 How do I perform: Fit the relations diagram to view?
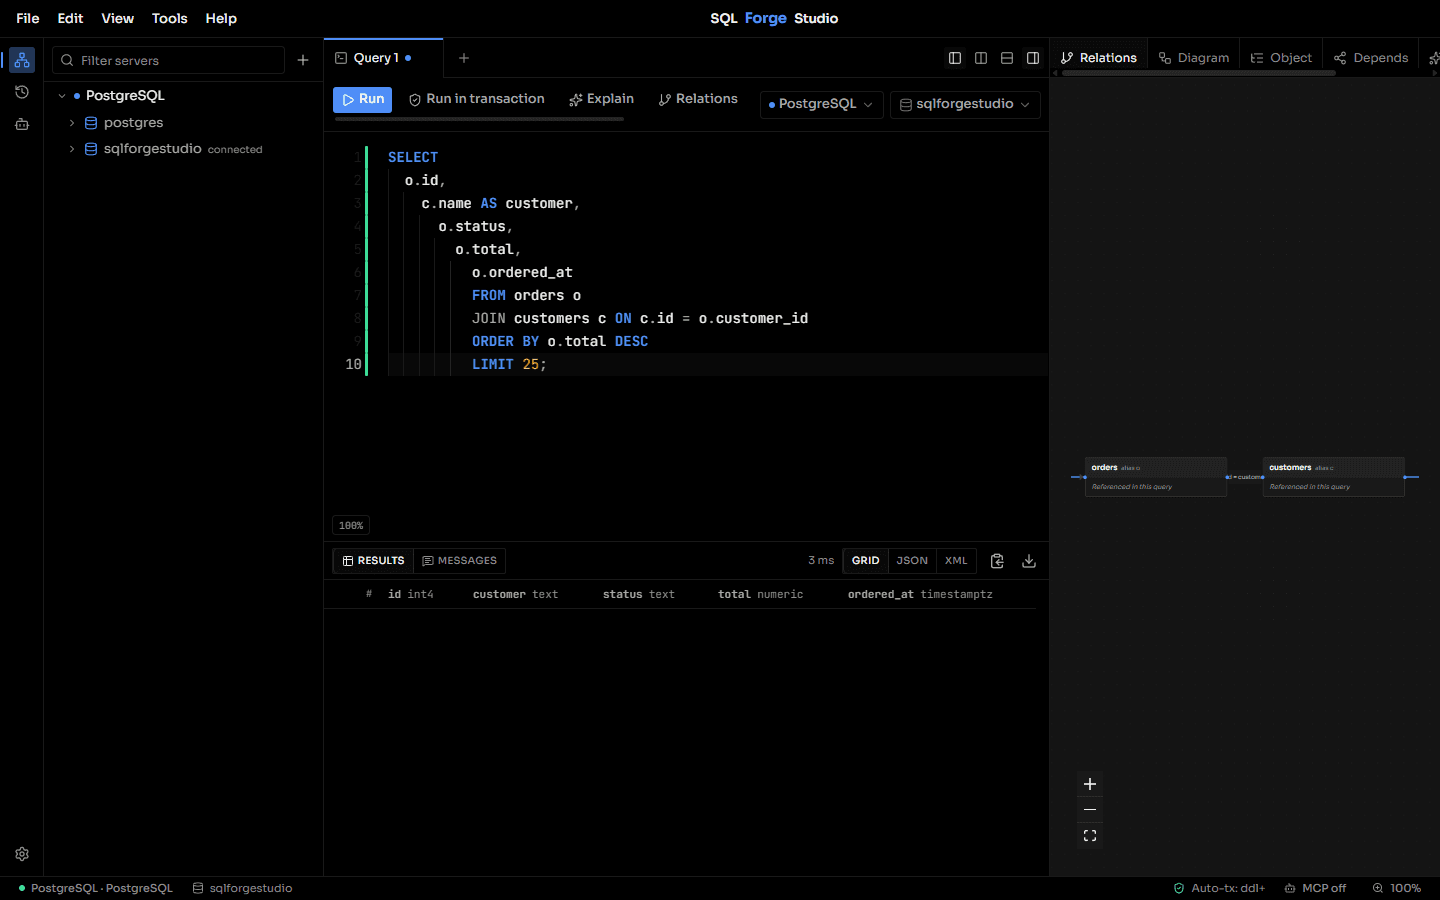(x=1090, y=836)
